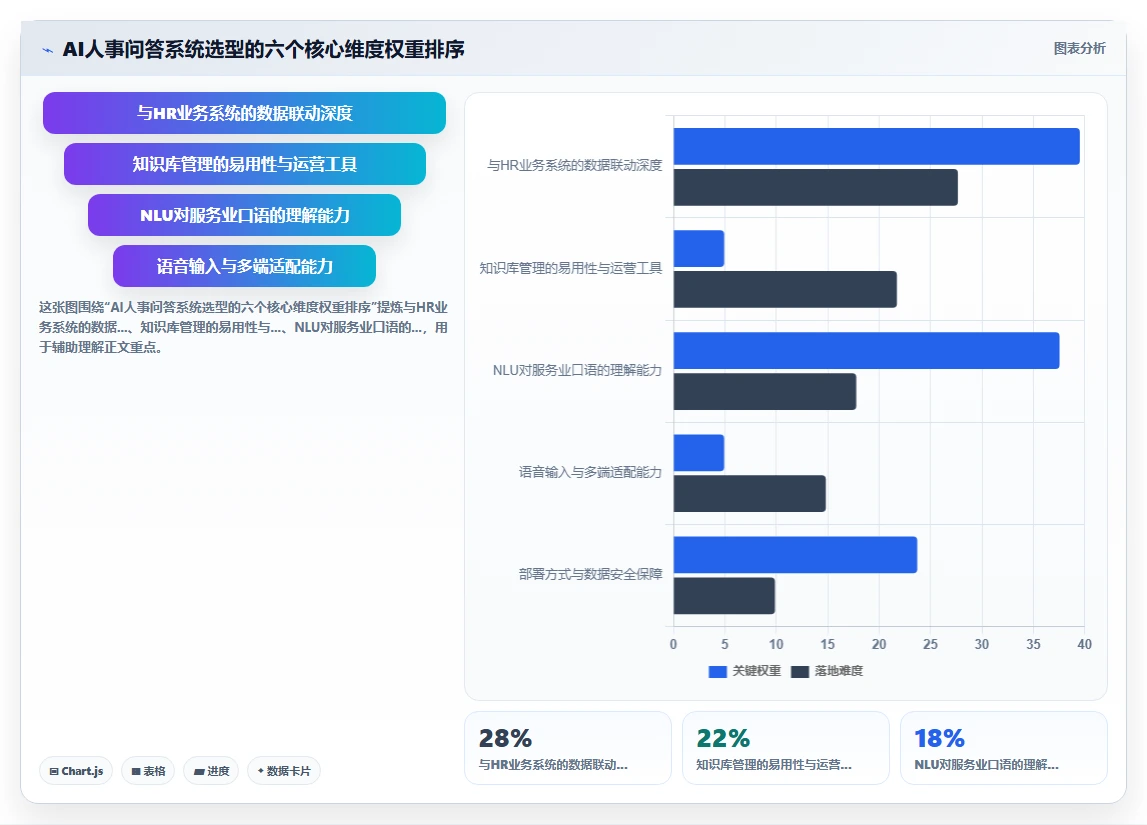Select the NLU对服务业口语的理解能力 gradient pill
1147x825 pixels.
coord(244,215)
